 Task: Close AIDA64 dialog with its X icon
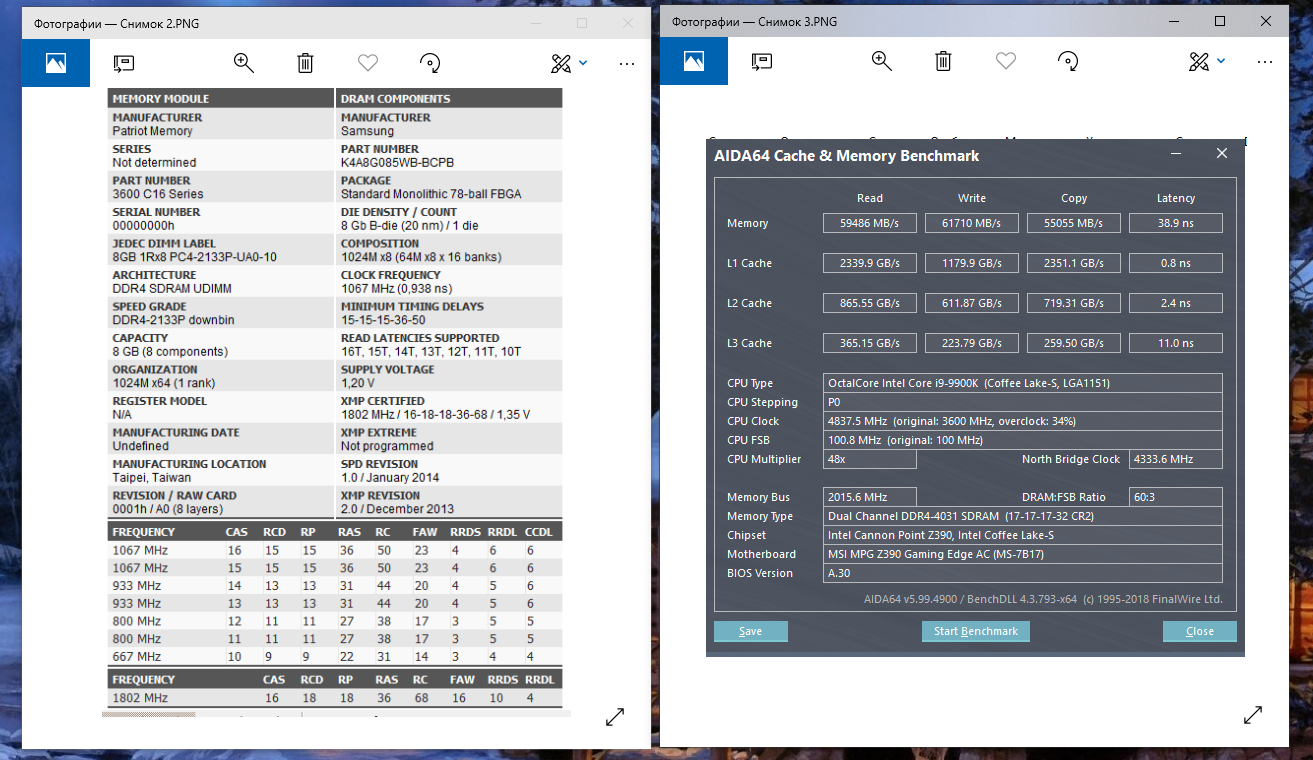(1222, 154)
